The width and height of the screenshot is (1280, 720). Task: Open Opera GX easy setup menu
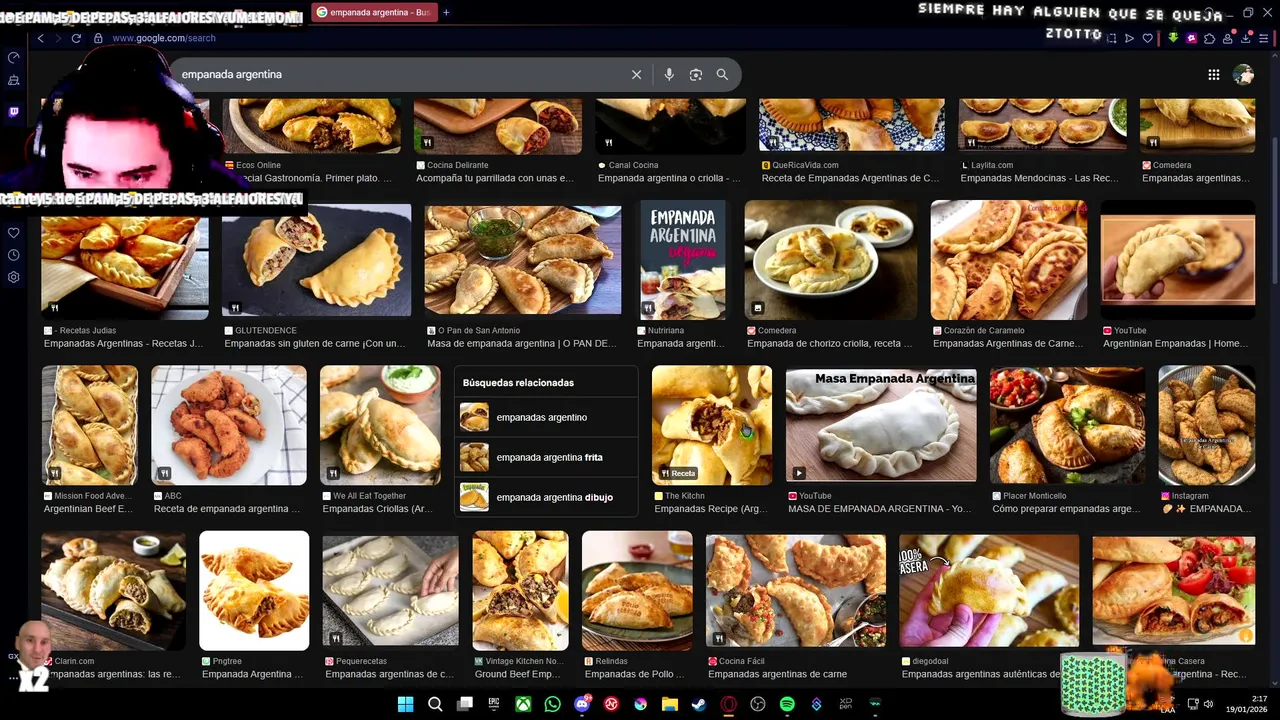(x=1262, y=38)
